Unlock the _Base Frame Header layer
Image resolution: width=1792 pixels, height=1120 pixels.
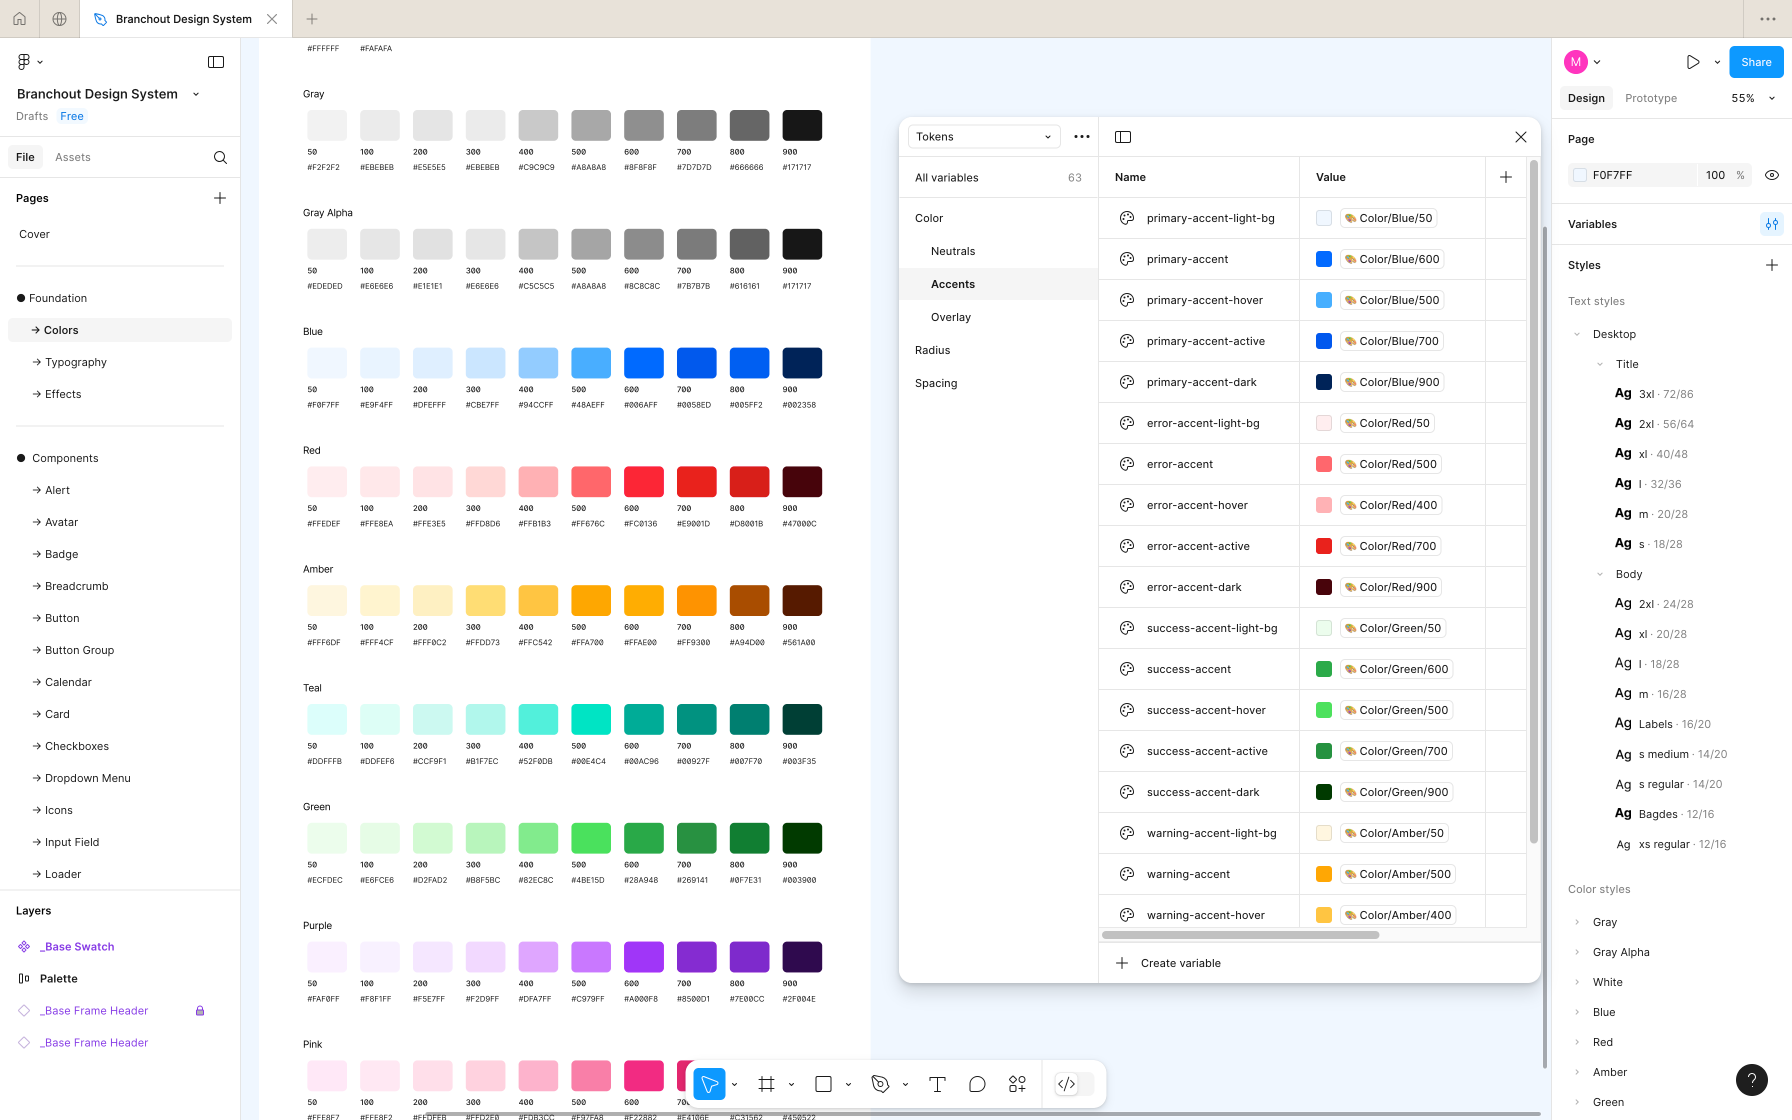pos(200,1010)
